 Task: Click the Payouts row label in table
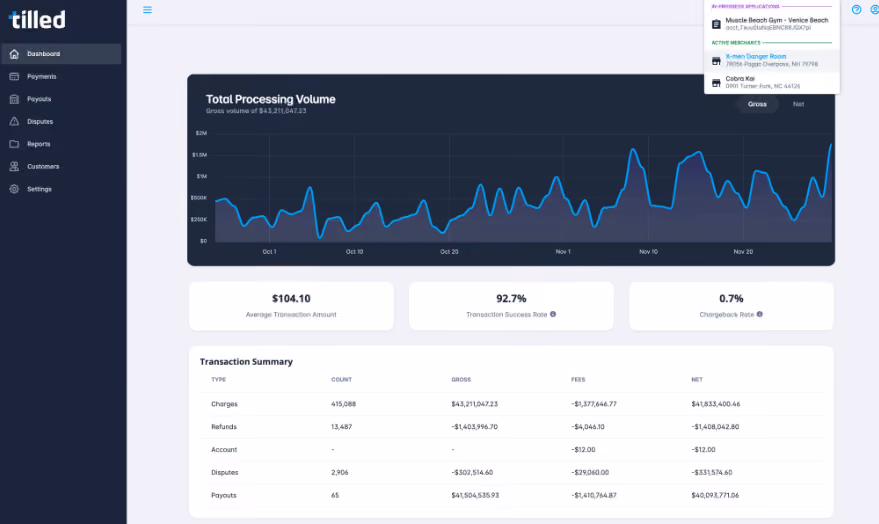pyautogui.click(x=224, y=495)
